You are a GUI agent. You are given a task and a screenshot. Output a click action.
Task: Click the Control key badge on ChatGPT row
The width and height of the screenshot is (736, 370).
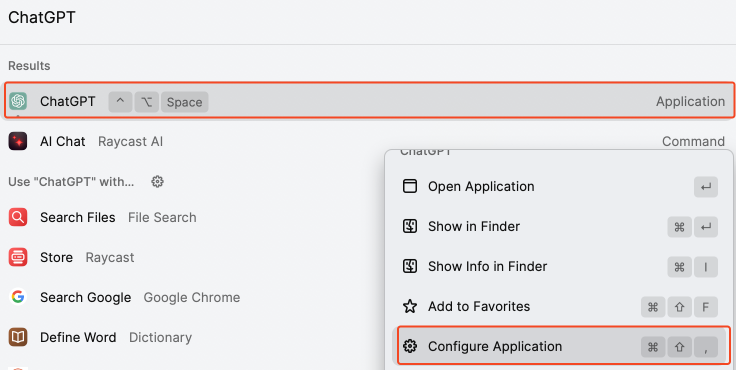(x=121, y=102)
